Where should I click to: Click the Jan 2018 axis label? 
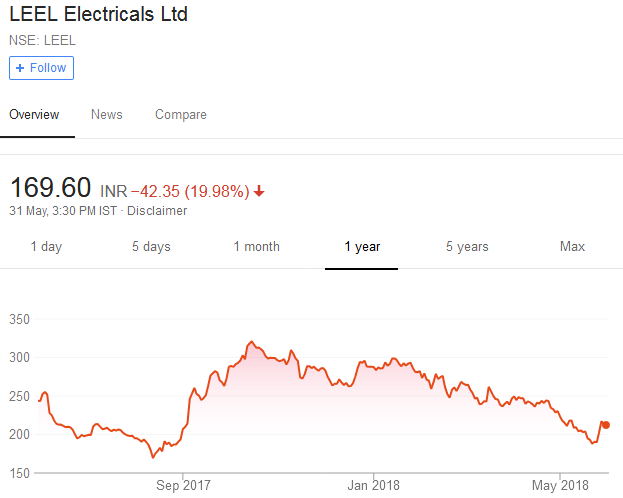pyautogui.click(x=373, y=486)
